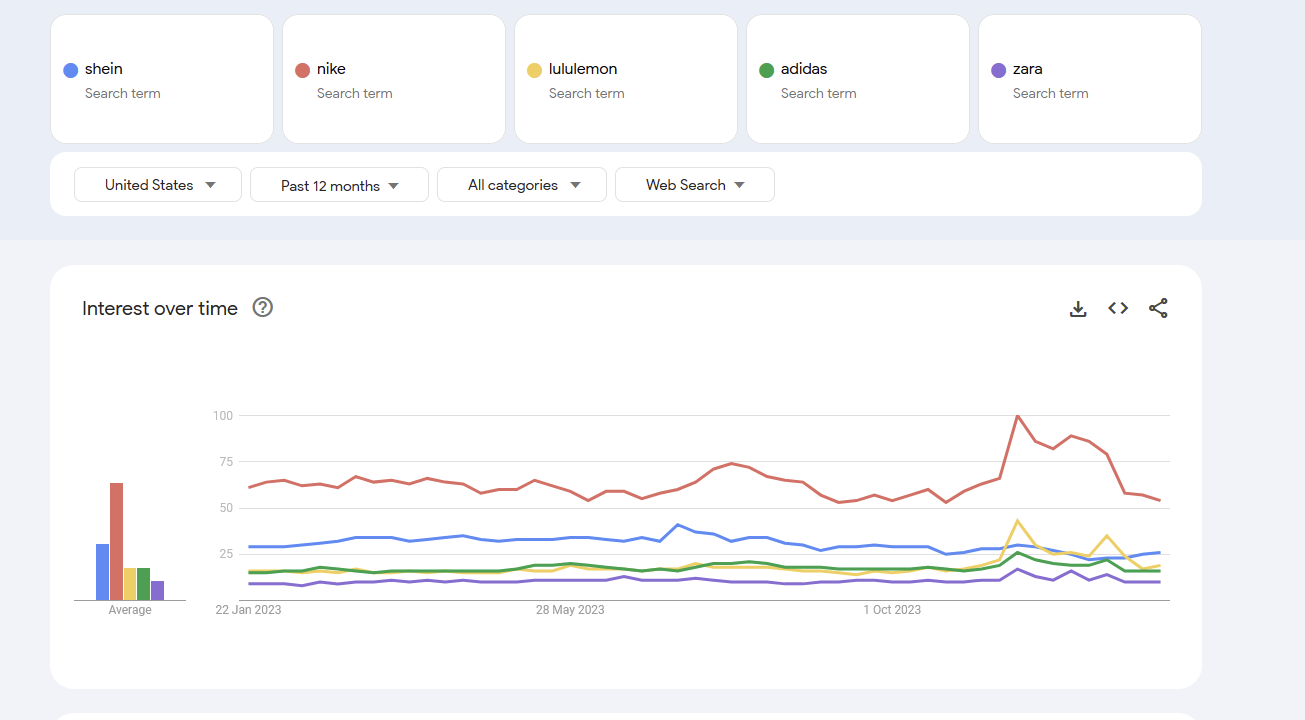The width and height of the screenshot is (1305, 720).
Task: Select the lululemon search term card
Action: 626,79
